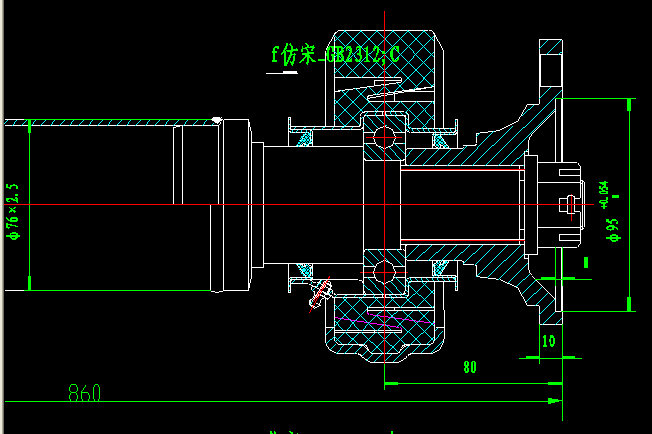Select the 10 flange thickness dimension
The height and width of the screenshot is (434, 652).
(547, 341)
